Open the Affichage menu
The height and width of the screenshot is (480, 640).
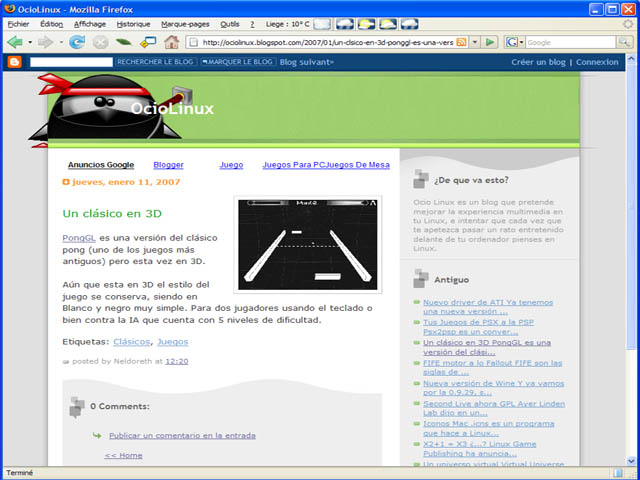[89, 23]
